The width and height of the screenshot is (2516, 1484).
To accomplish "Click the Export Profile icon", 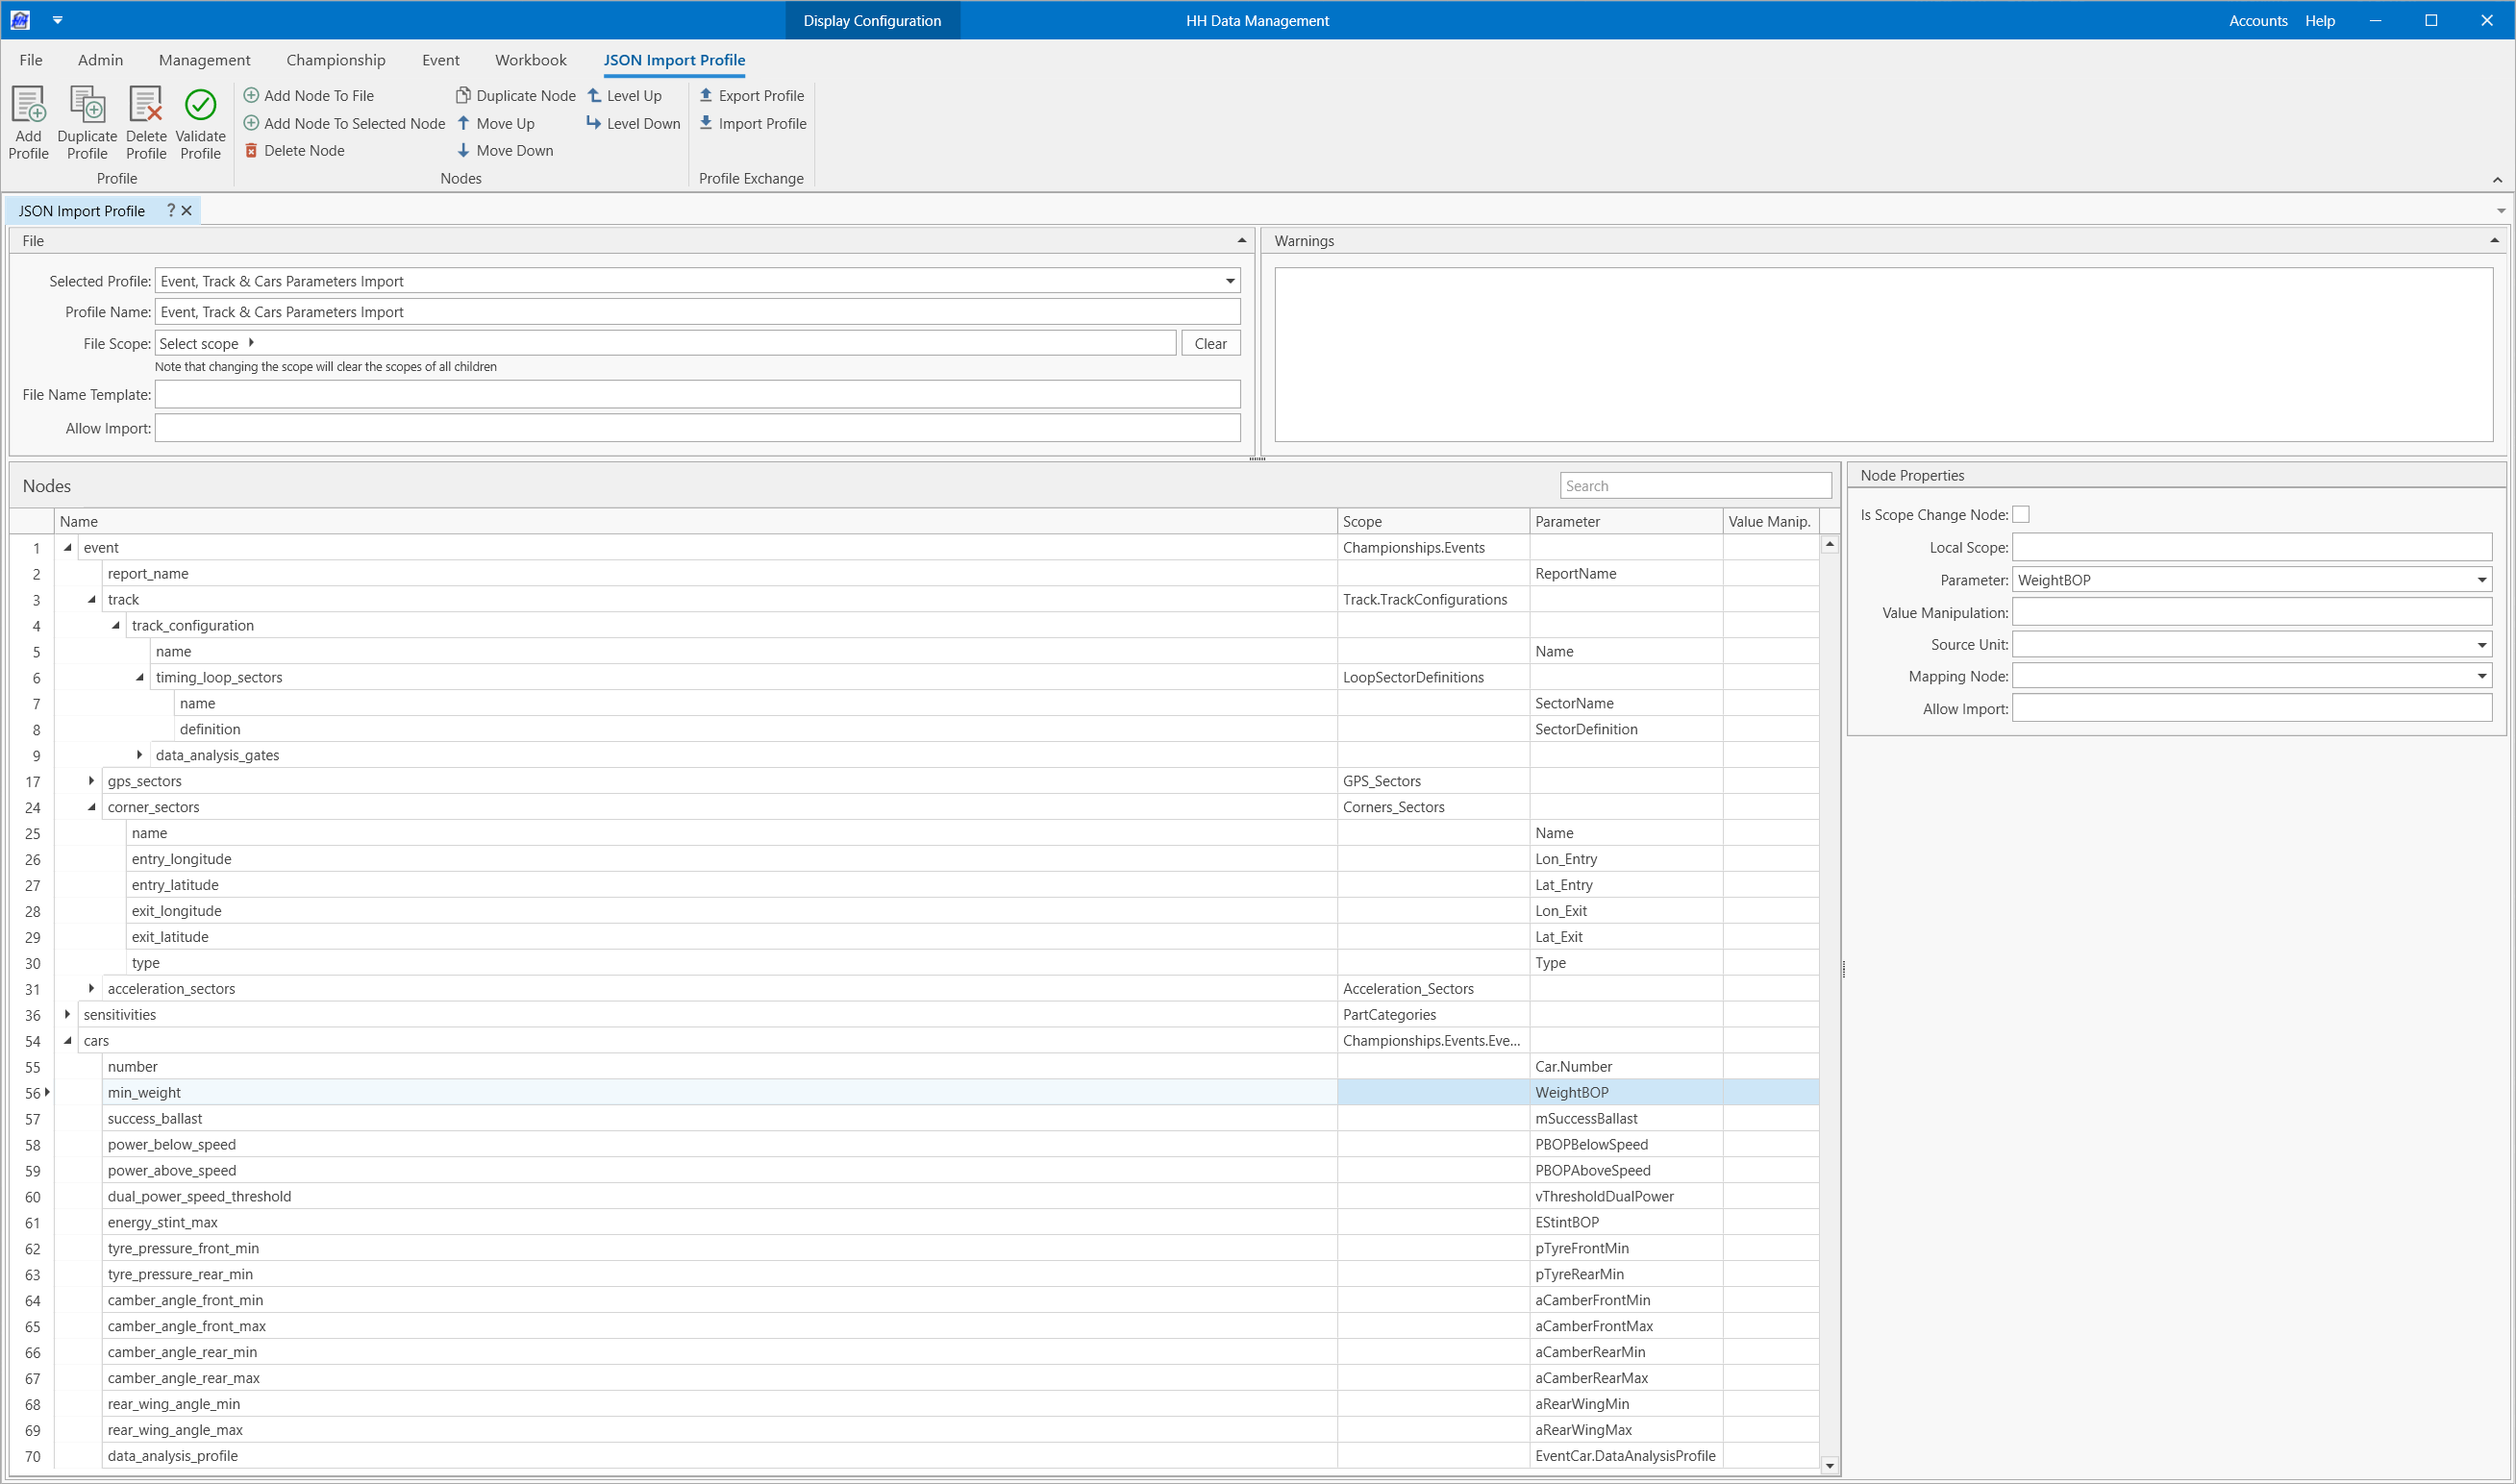I will tap(706, 96).
